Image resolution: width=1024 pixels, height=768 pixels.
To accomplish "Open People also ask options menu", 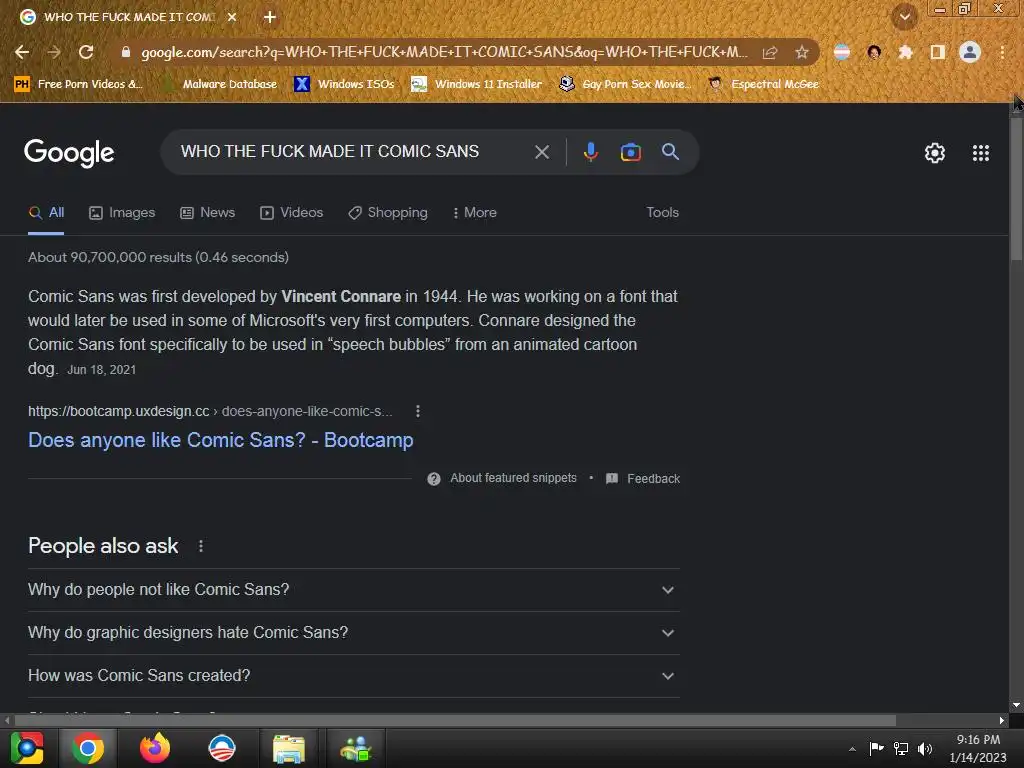I will [x=200, y=546].
